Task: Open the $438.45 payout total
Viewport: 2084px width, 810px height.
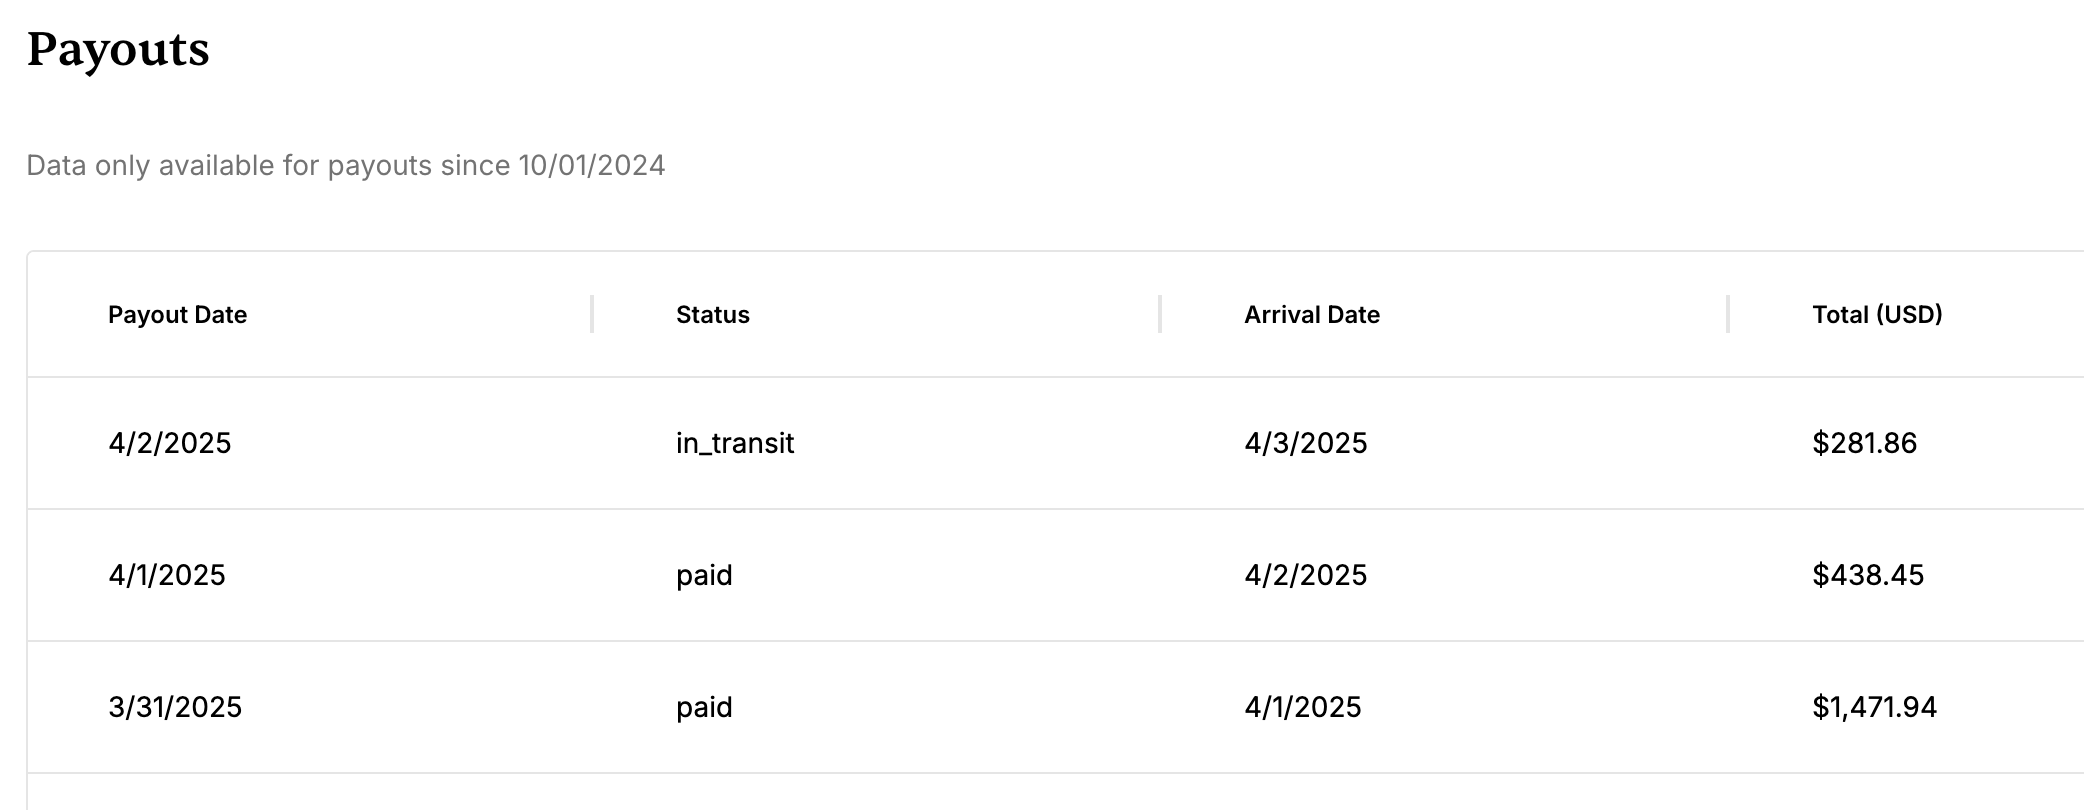Action: (1867, 575)
